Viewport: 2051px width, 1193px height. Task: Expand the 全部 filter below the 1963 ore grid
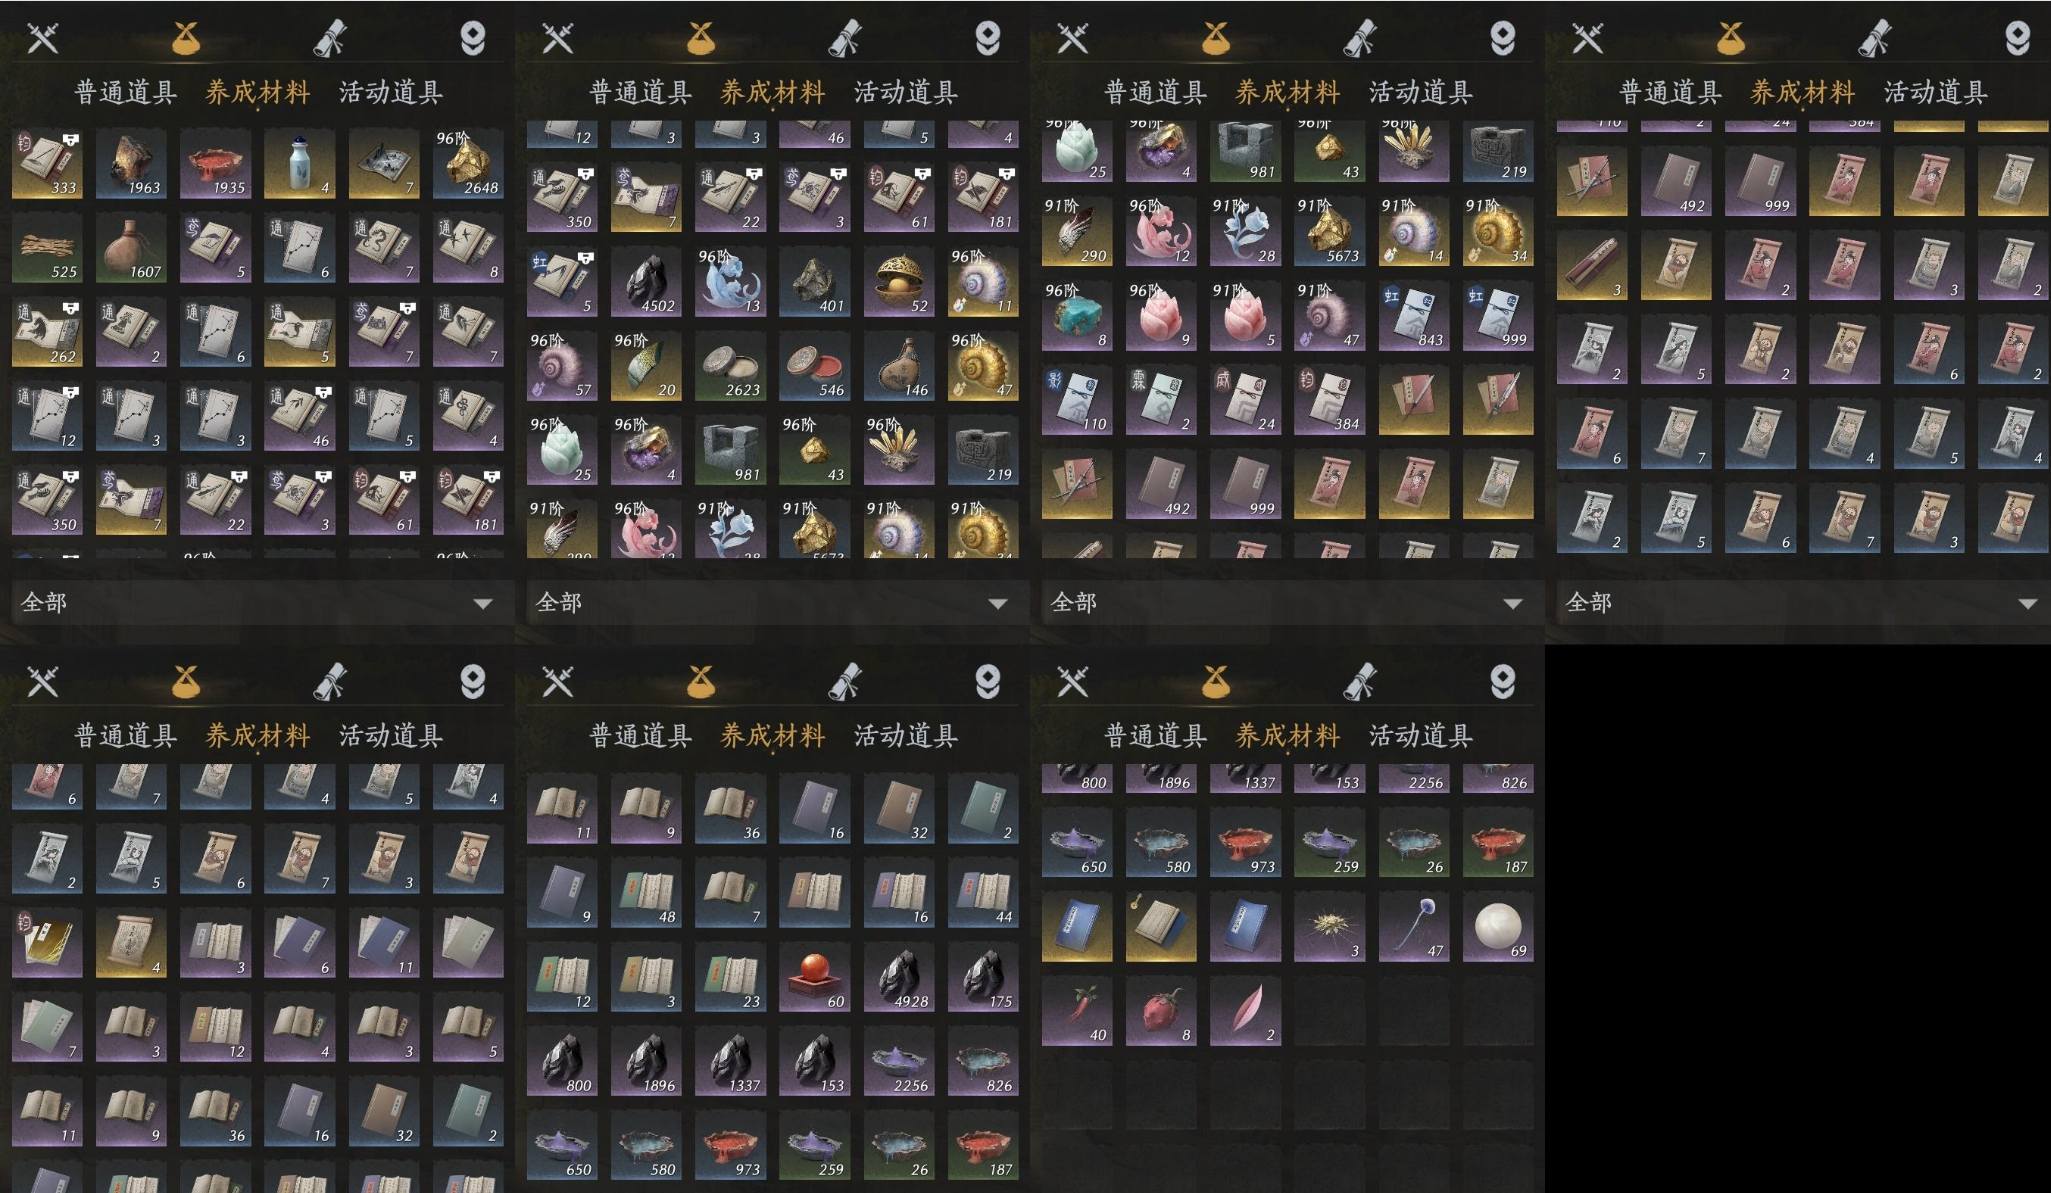(257, 603)
